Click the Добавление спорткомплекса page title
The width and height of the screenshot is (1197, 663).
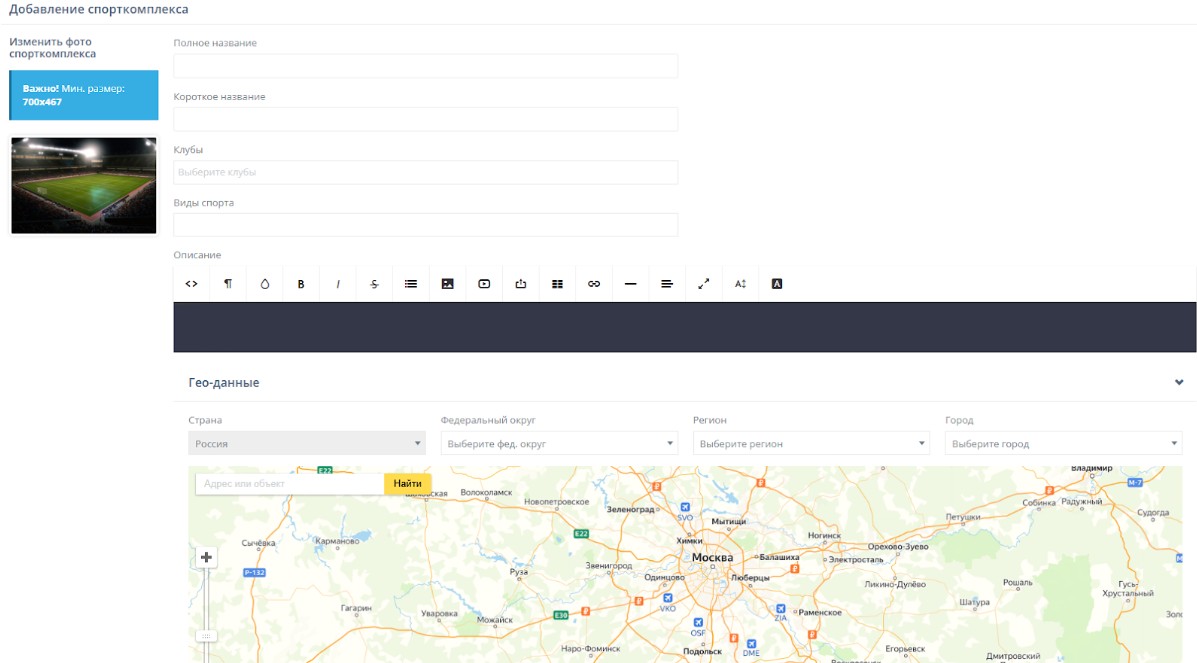pyautogui.click(x=98, y=10)
